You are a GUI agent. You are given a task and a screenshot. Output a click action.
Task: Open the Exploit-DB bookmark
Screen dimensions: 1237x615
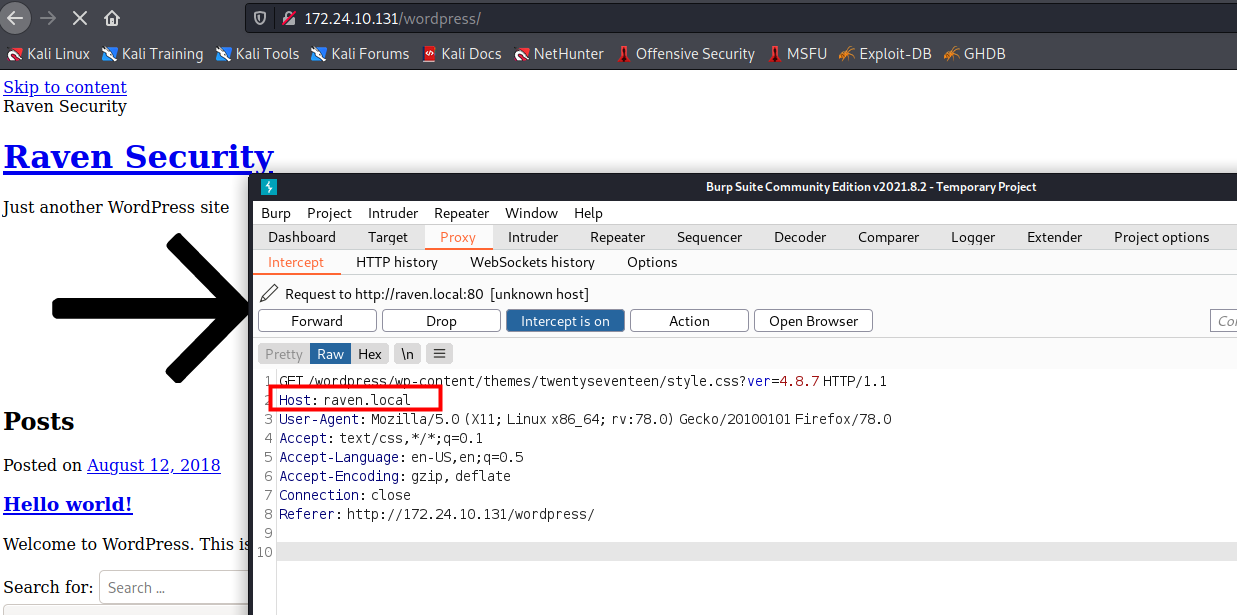coord(885,54)
